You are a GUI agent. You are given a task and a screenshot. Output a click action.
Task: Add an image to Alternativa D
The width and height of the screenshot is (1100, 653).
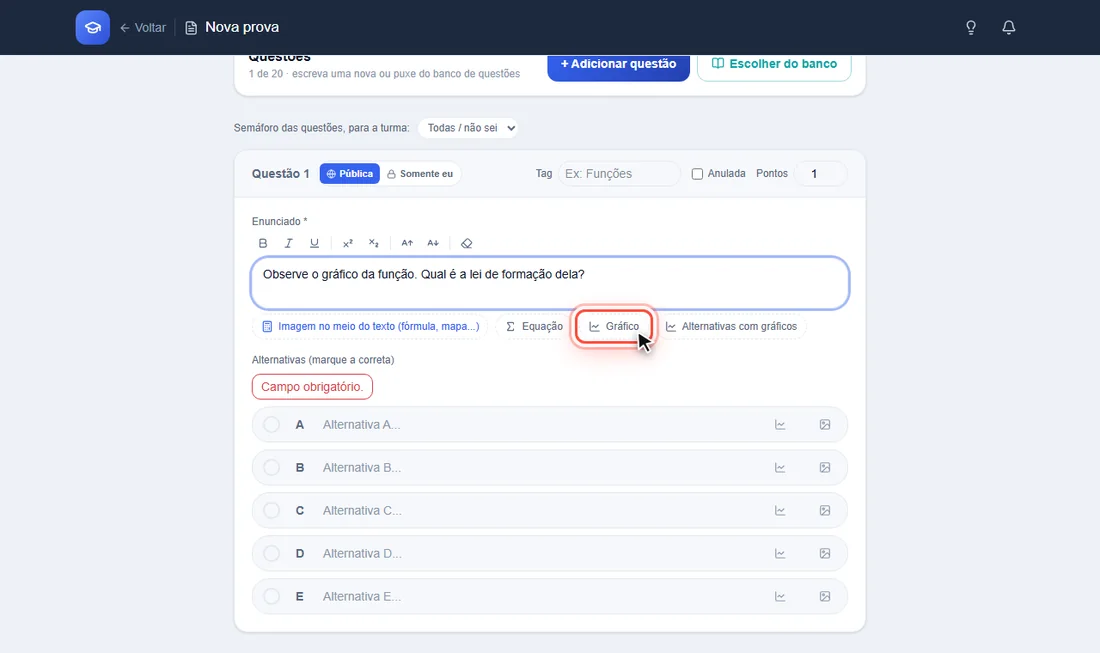[x=825, y=553]
